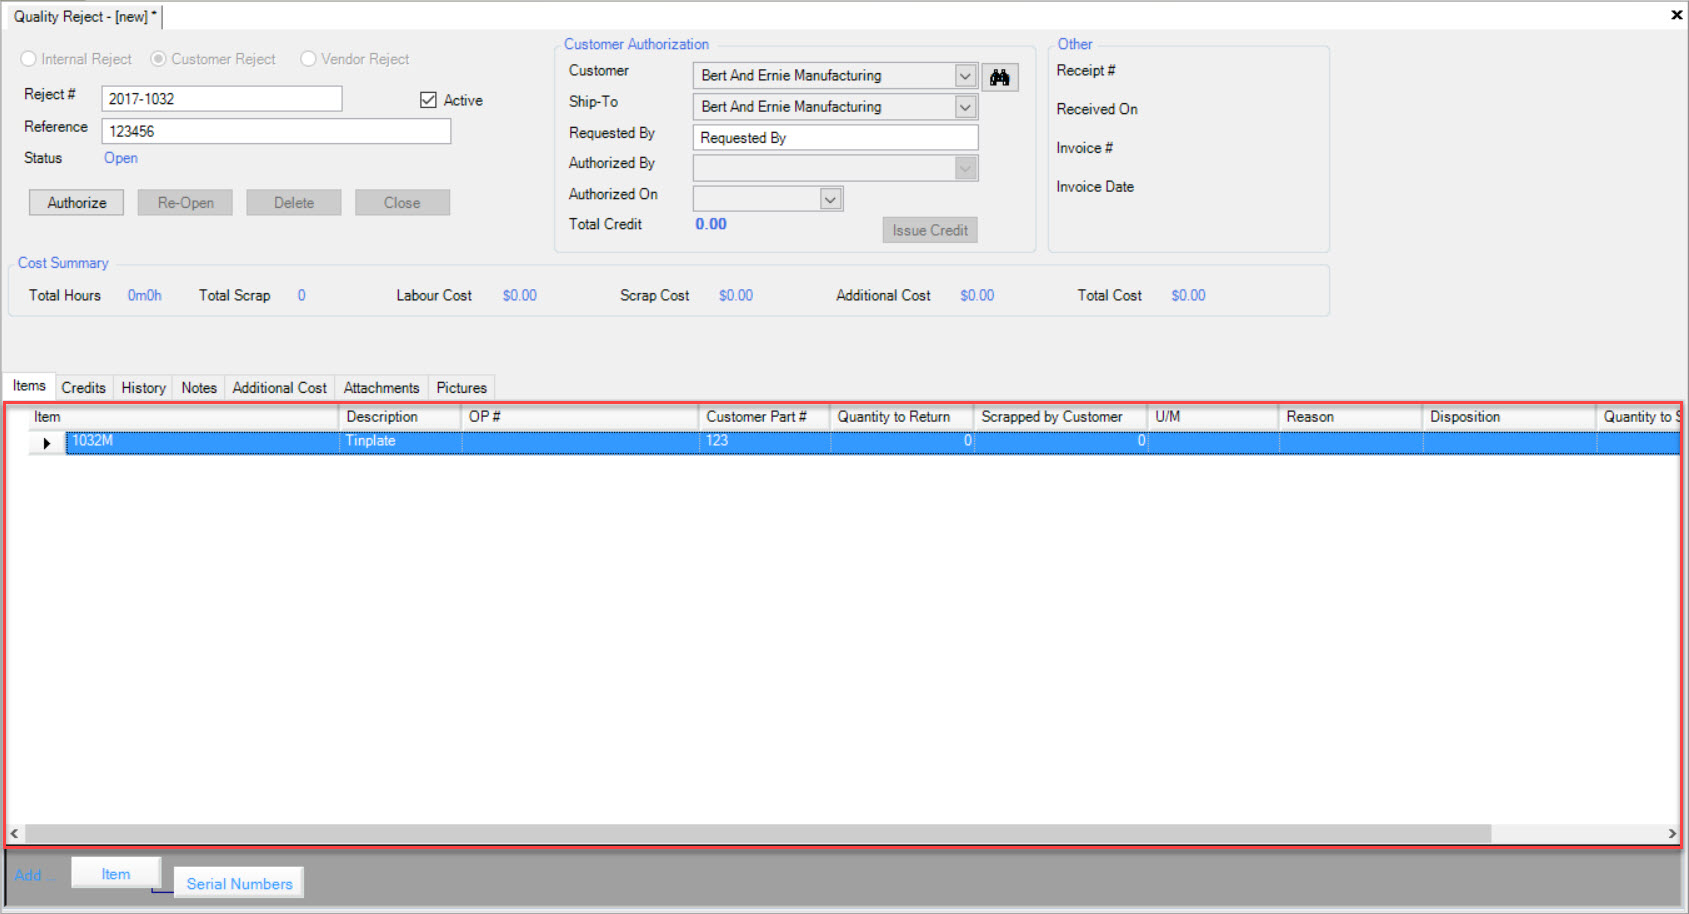The image size is (1689, 914).
Task: Open the Customer dropdown
Action: (x=965, y=76)
